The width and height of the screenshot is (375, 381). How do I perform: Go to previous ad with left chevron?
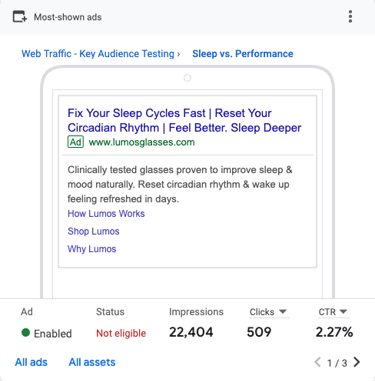click(318, 362)
